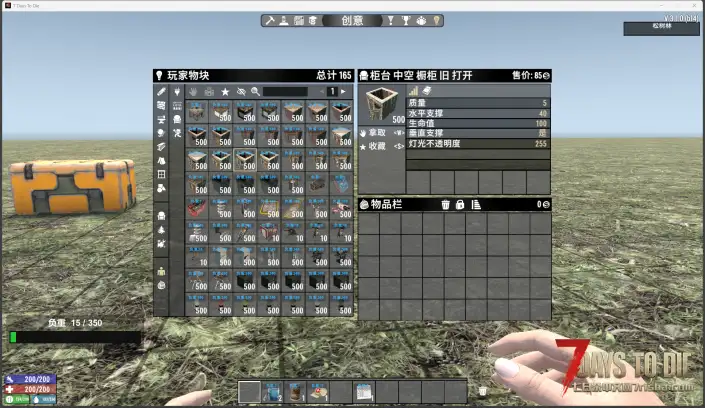Click the 总计 165 total label

[334, 75]
